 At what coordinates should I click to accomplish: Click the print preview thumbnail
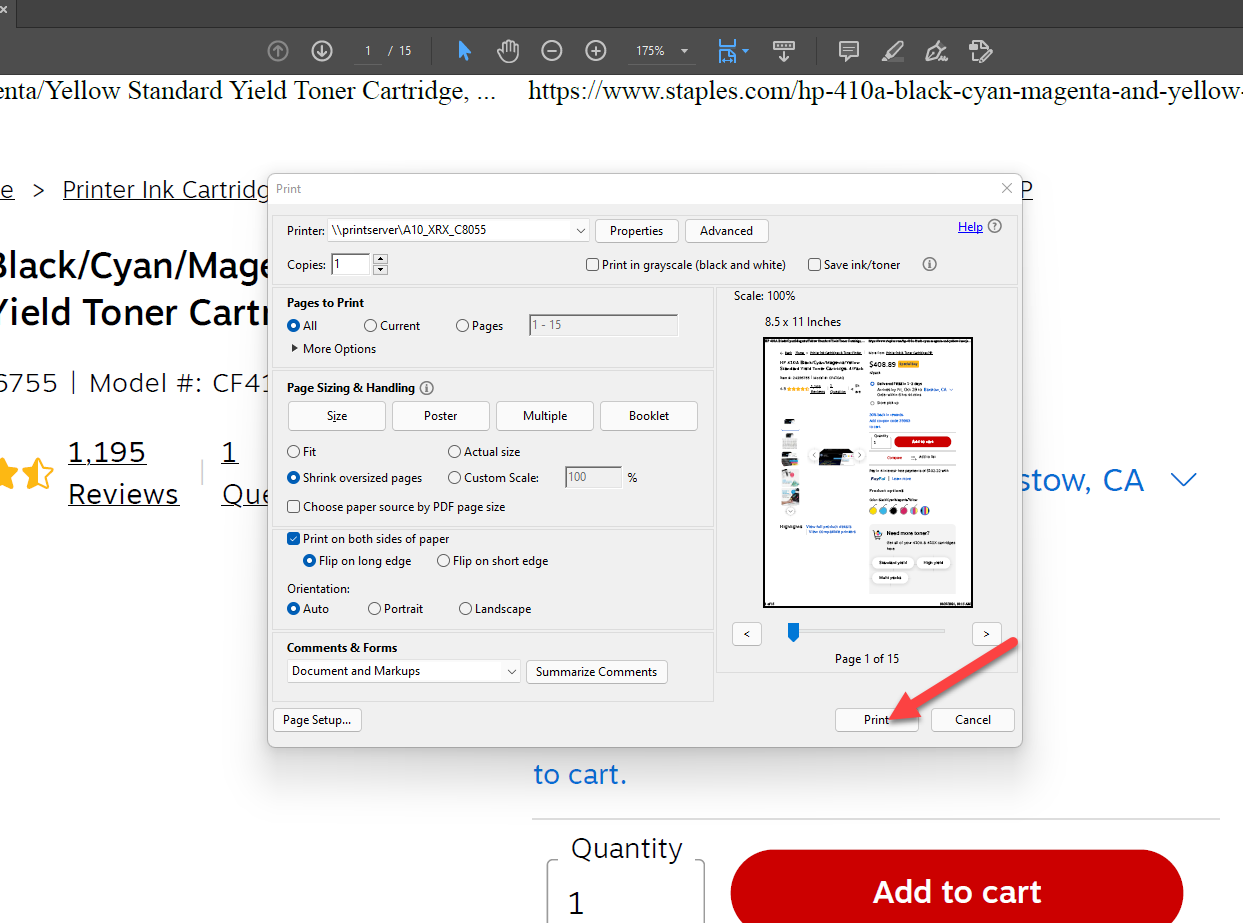tap(868, 472)
